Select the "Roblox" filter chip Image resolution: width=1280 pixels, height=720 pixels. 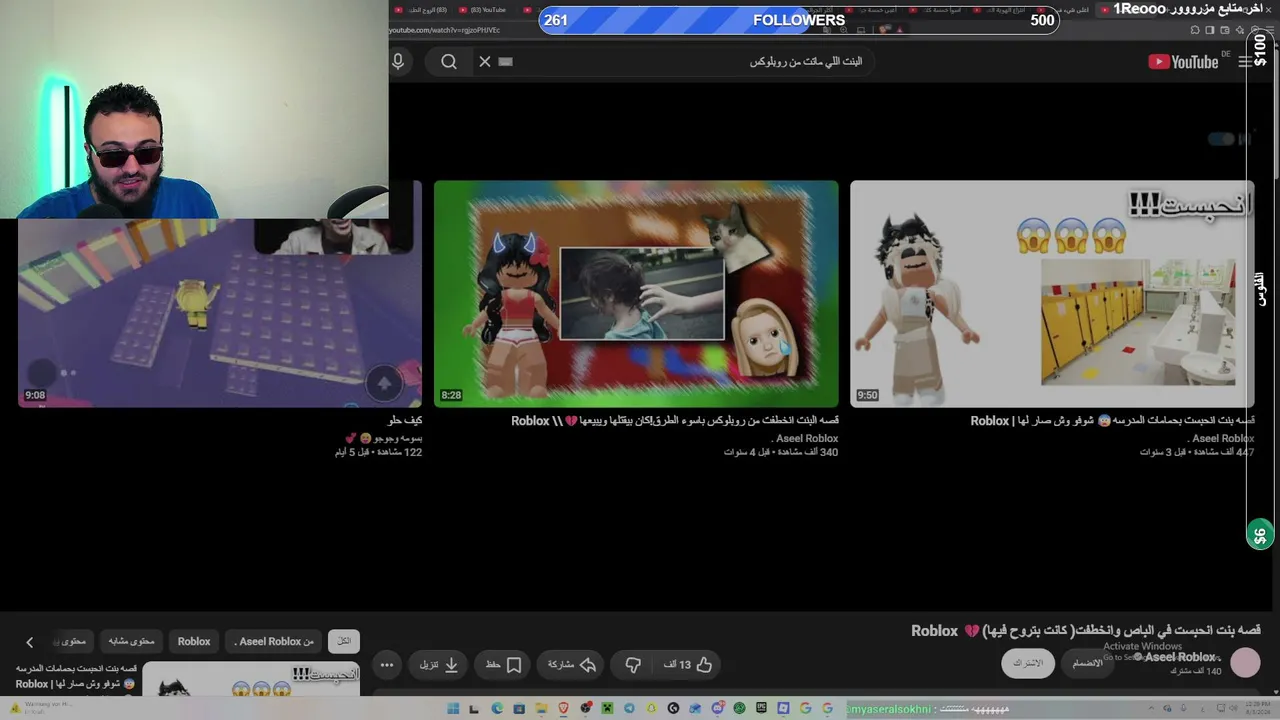[x=194, y=641]
